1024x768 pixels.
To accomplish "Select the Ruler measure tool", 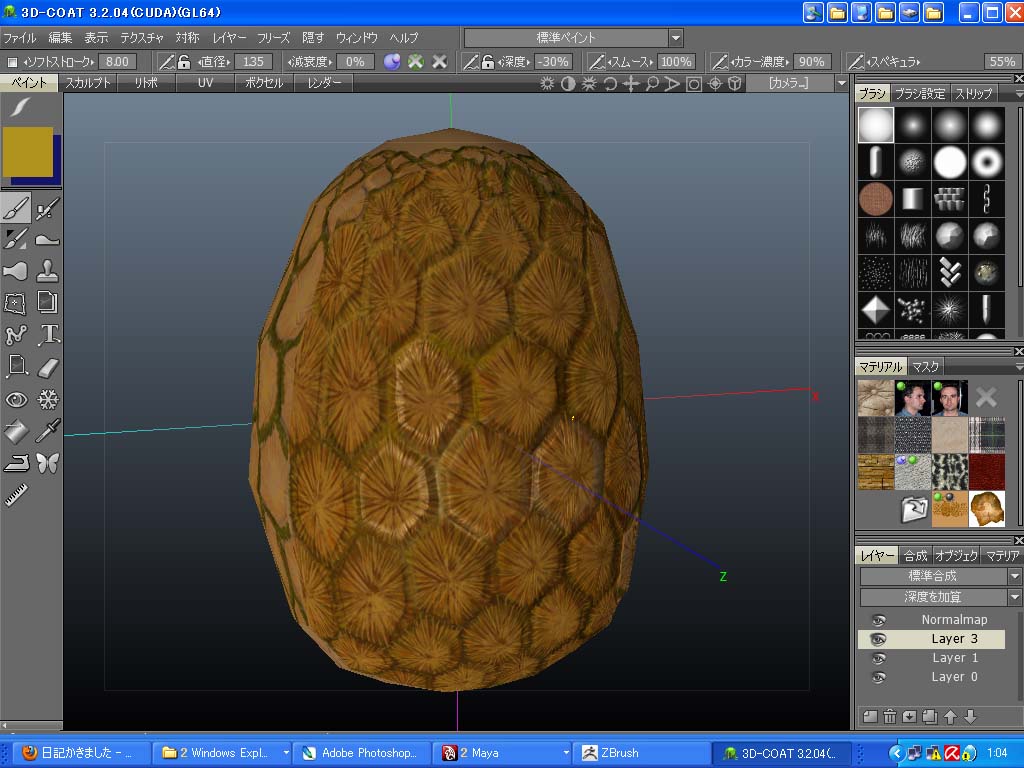I will 15,494.
